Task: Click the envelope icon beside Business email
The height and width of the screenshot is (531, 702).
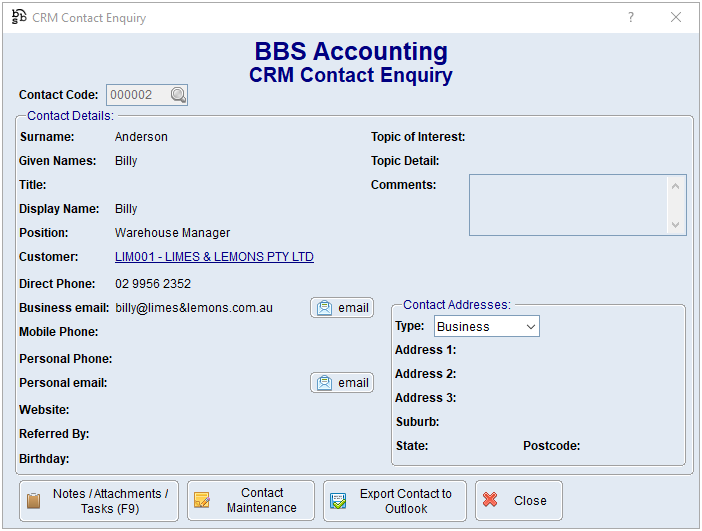Action: [x=325, y=308]
